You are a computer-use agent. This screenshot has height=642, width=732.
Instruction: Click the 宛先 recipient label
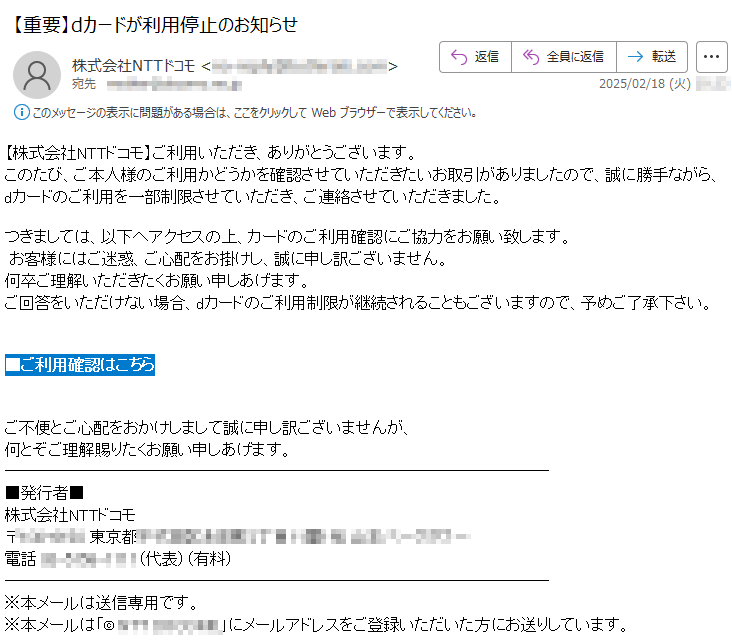[84, 84]
